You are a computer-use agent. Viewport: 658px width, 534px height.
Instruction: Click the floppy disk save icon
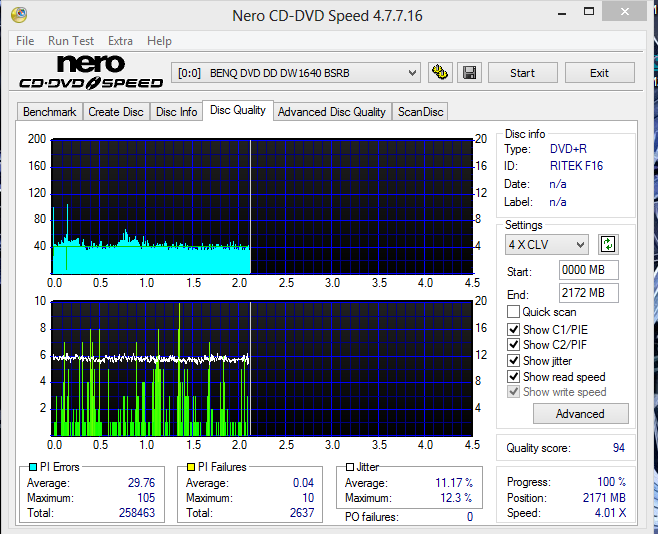pyautogui.click(x=469, y=73)
